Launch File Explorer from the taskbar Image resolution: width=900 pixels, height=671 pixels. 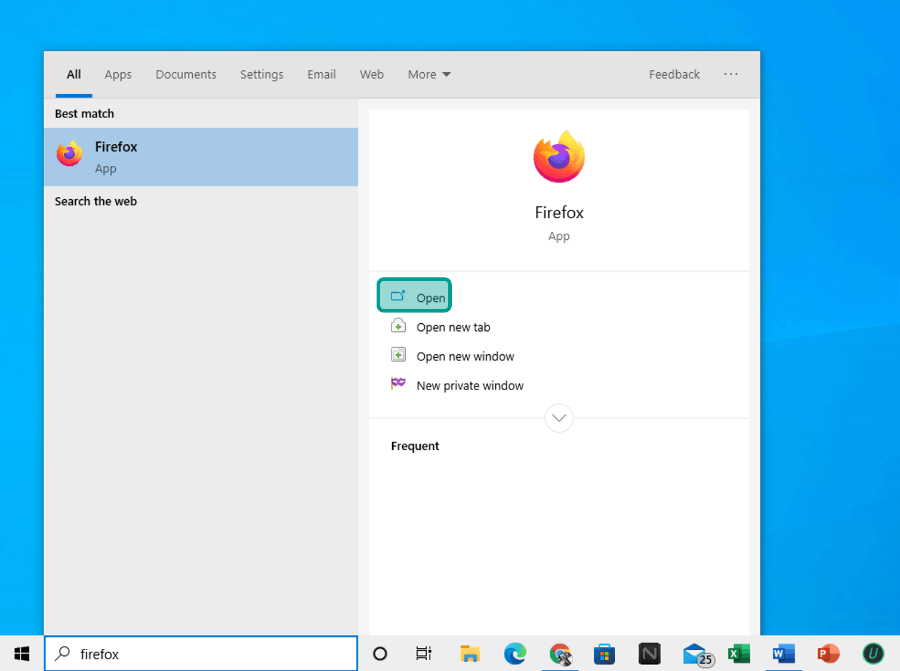470,653
